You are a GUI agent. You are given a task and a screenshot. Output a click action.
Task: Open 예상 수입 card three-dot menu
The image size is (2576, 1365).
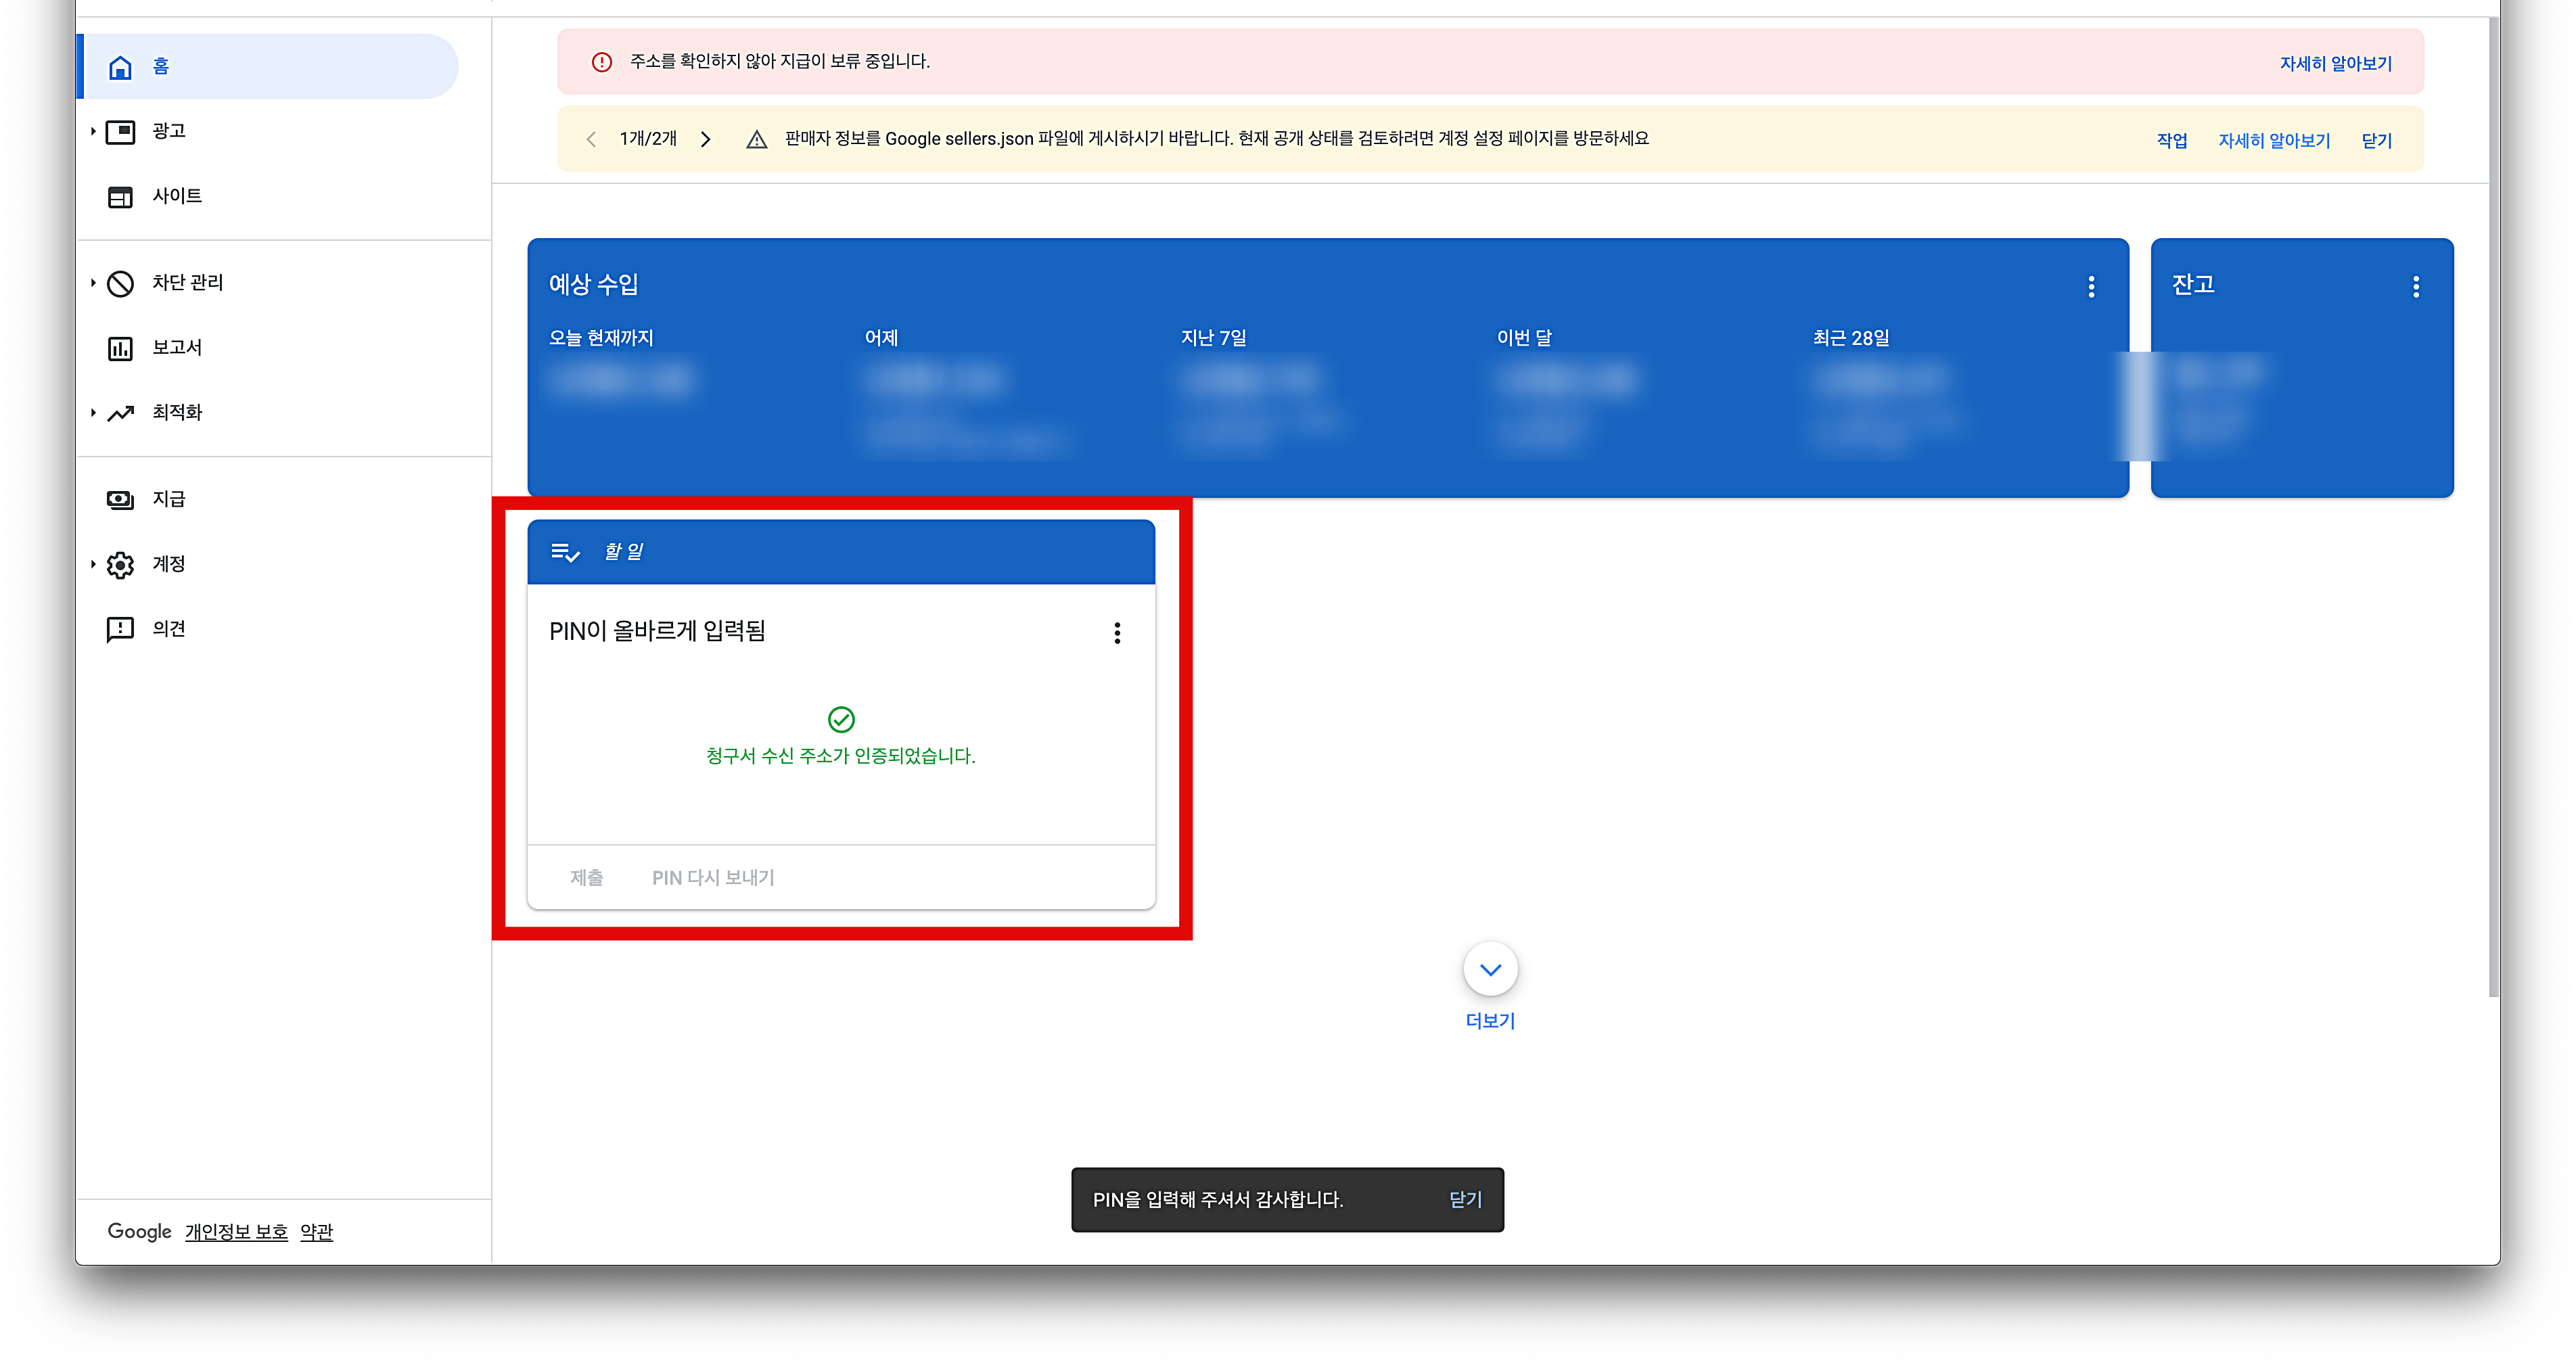point(2091,288)
